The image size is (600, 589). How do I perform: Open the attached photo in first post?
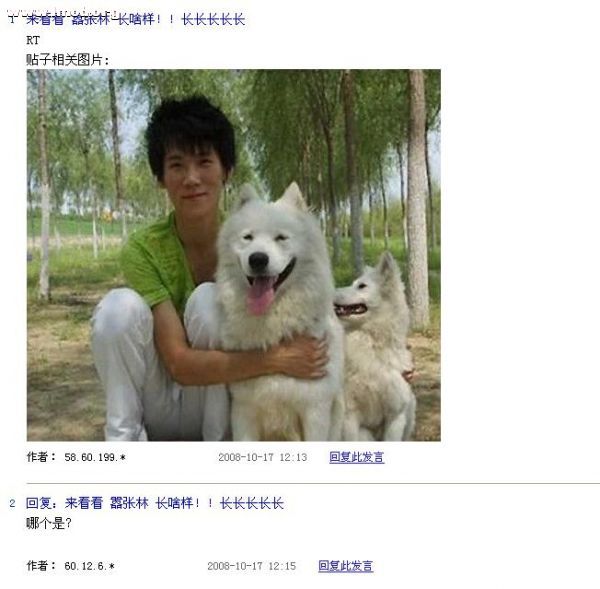(233, 255)
